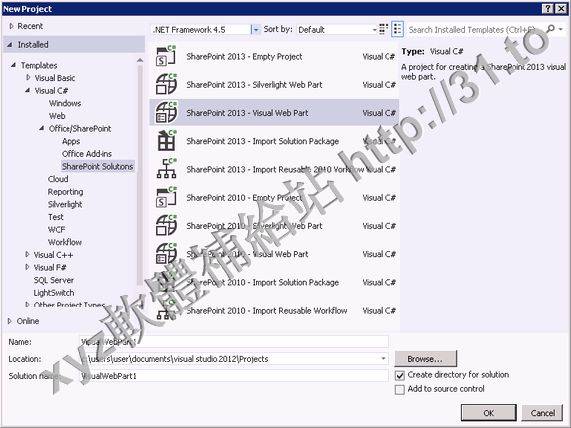Select the WCF category
Screen dimensions: 571x428
tap(56, 229)
